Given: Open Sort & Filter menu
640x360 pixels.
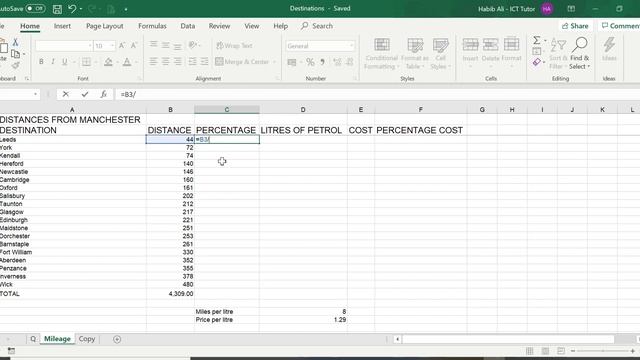Looking at the screenshot, I should pos(558,53).
